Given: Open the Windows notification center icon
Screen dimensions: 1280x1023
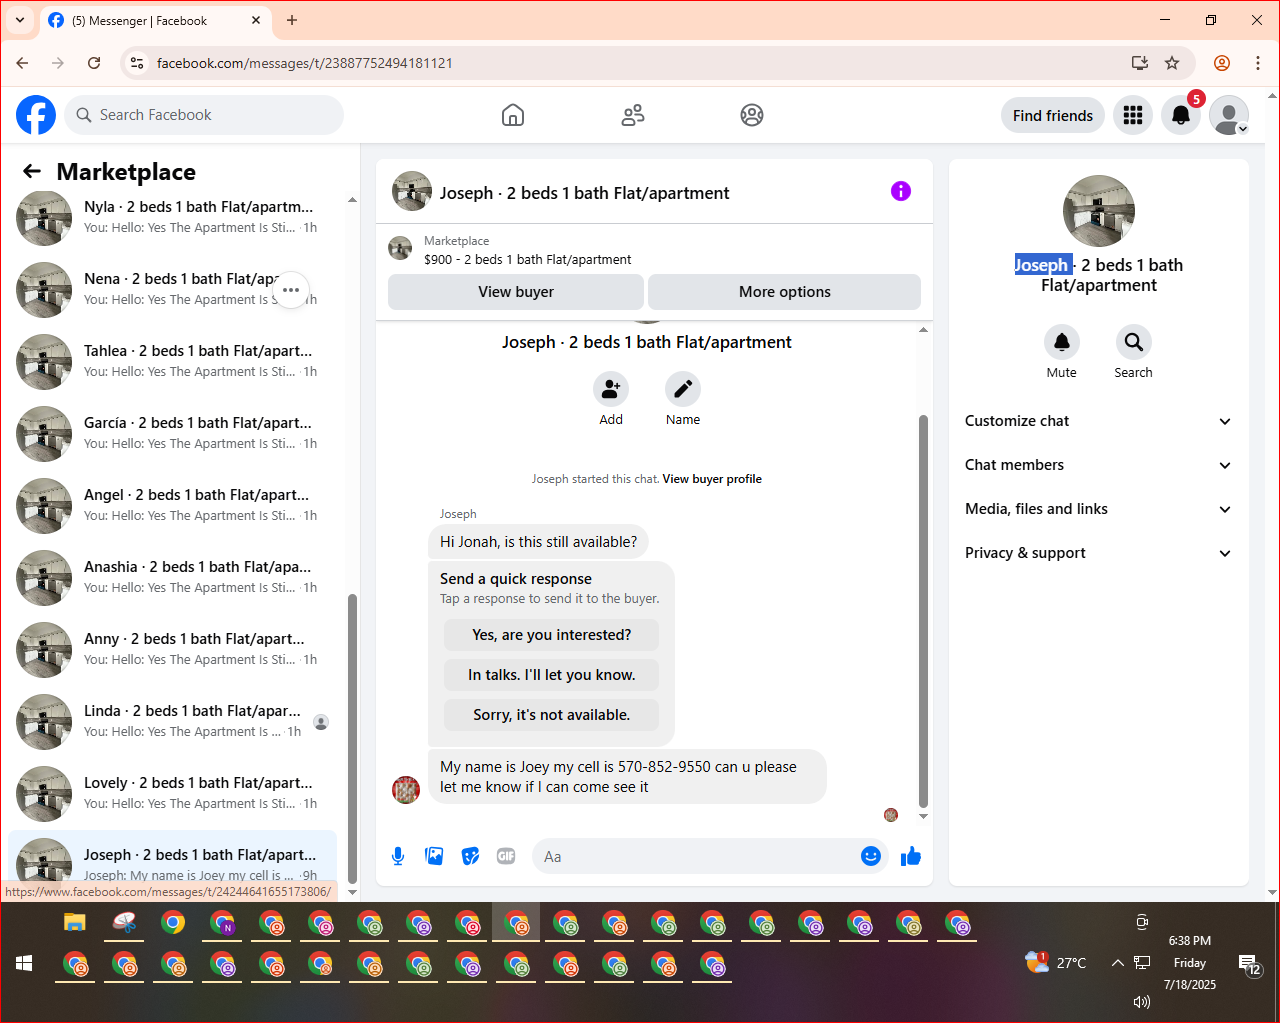Looking at the screenshot, I should point(1250,965).
